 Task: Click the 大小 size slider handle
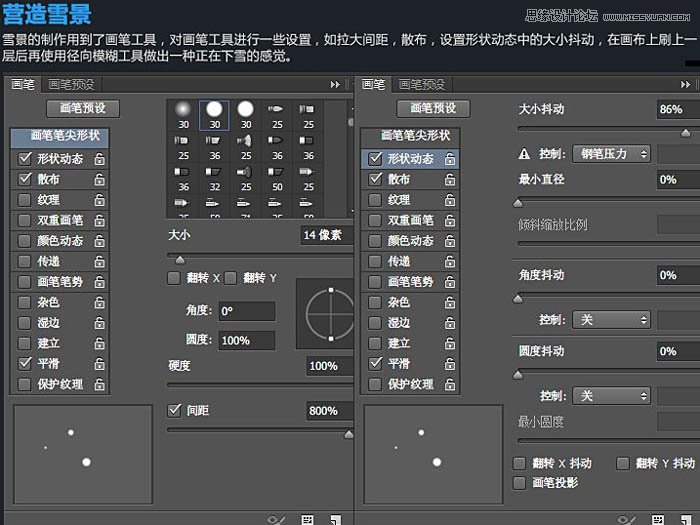[180, 259]
